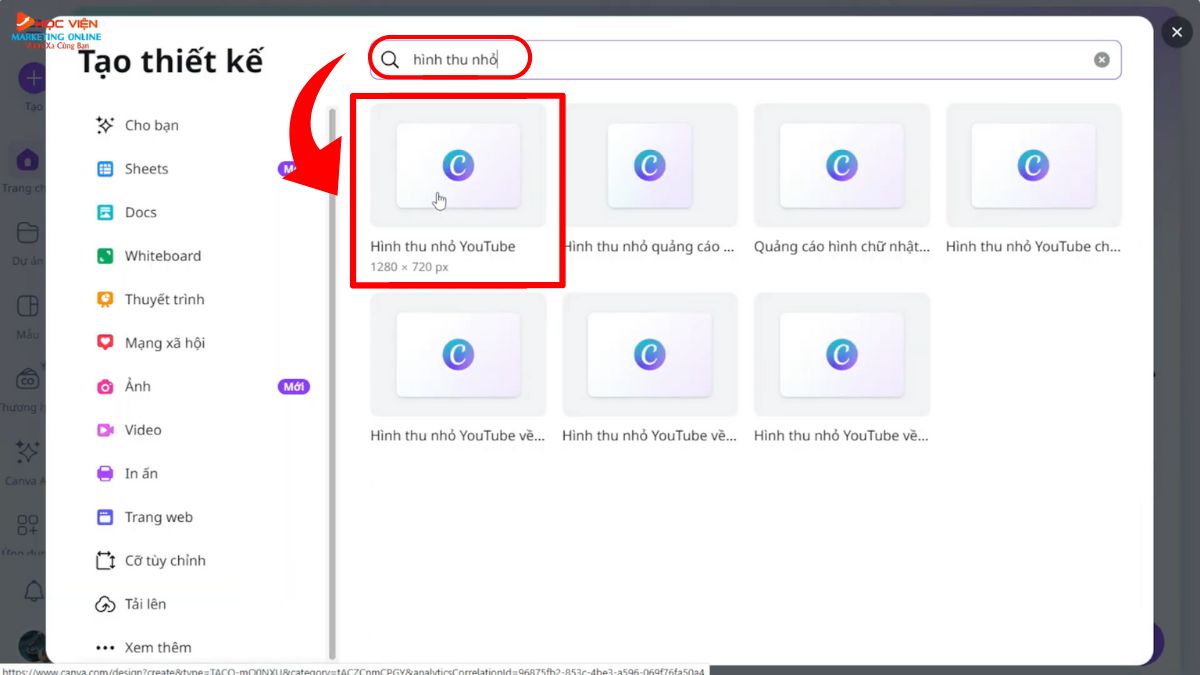Image resolution: width=1200 pixels, height=675 pixels.
Task: Choose Quảng cáo hình chữ nhật option
Action: [x=842, y=180]
